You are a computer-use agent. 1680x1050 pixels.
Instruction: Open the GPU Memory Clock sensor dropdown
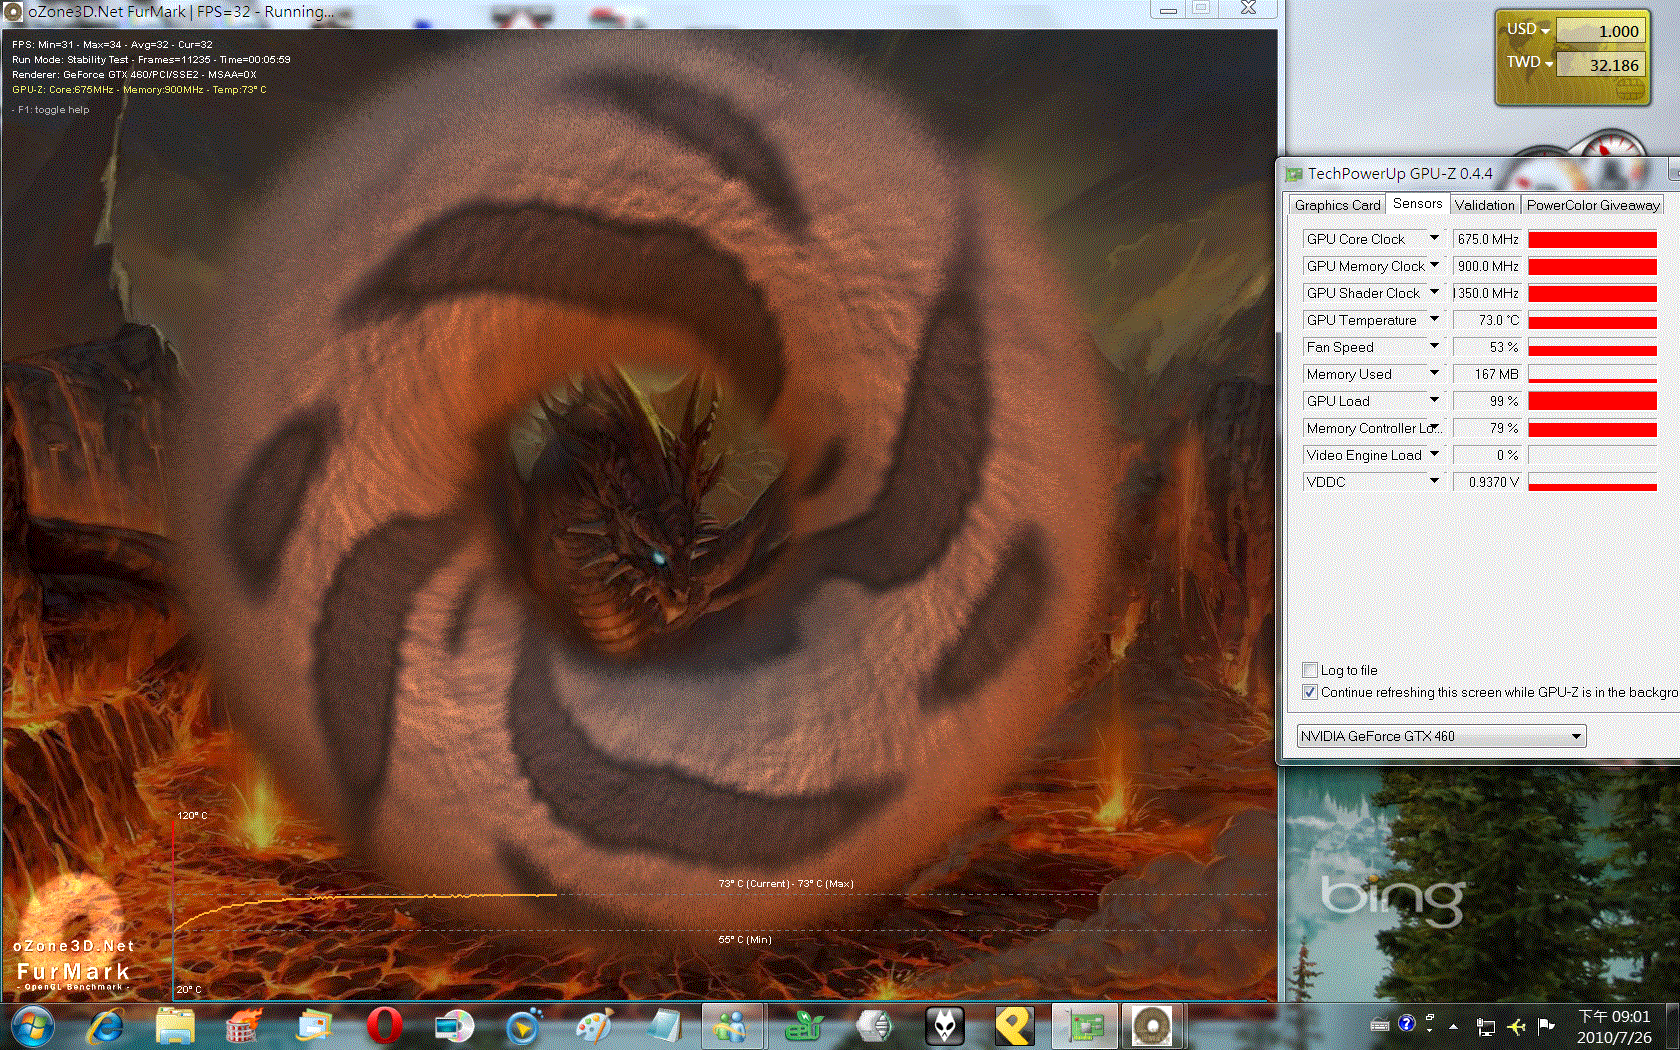(1434, 265)
